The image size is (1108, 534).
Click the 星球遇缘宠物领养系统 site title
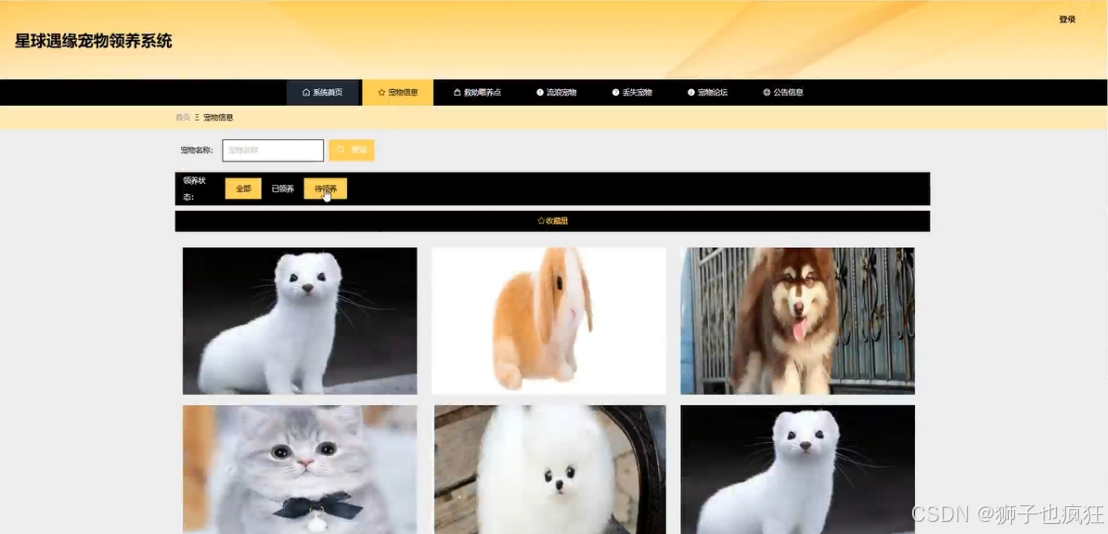pyautogui.click(x=93, y=41)
